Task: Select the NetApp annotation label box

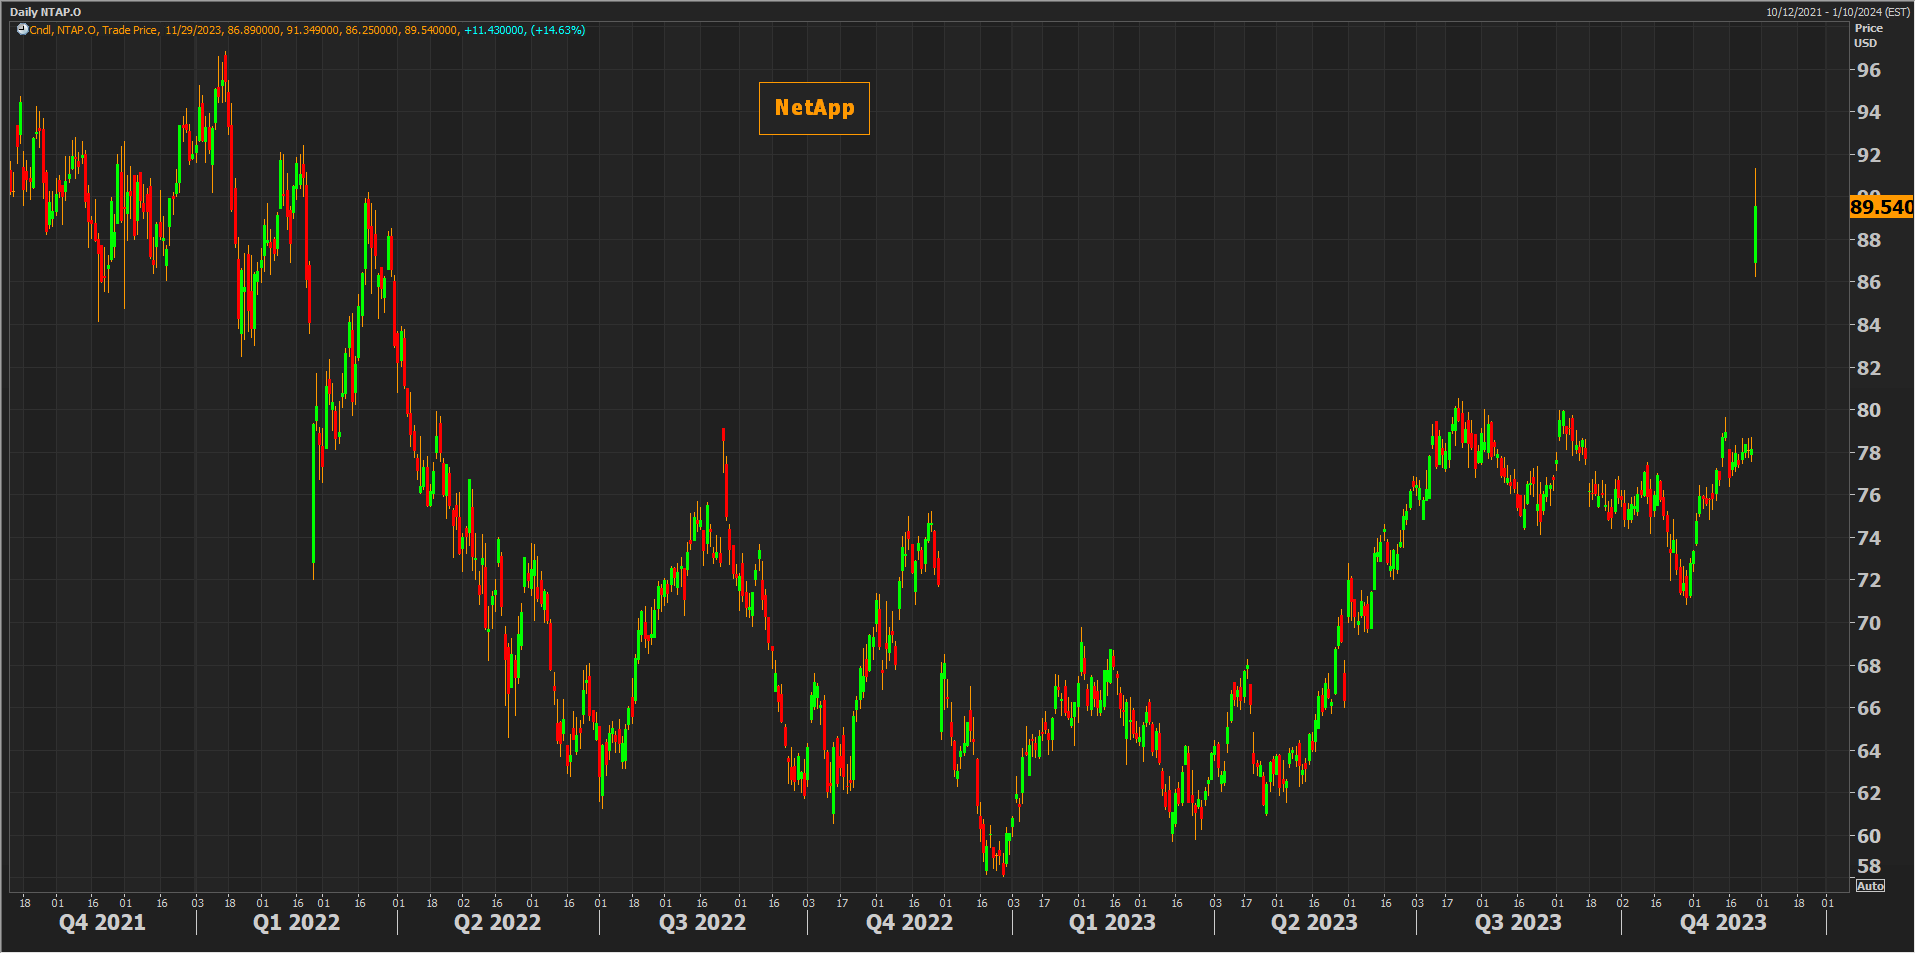Action: 814,108
